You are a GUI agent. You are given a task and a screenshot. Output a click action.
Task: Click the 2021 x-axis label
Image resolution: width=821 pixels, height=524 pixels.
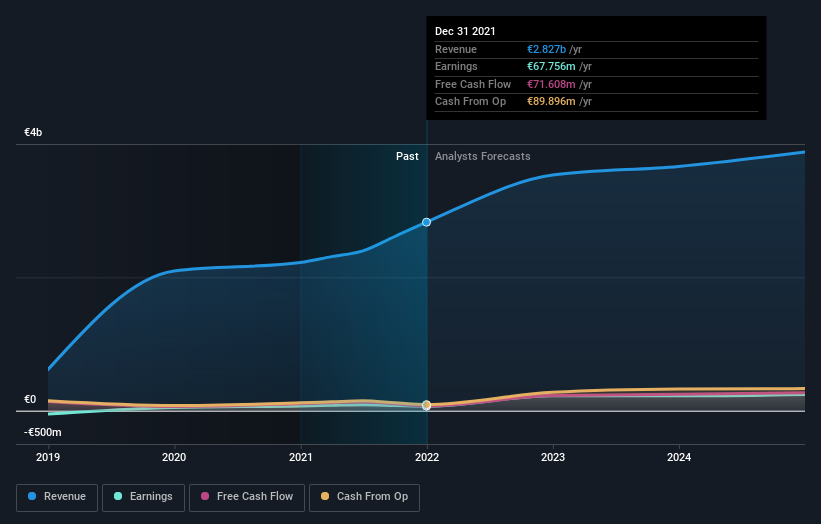(x=301, y=457)
